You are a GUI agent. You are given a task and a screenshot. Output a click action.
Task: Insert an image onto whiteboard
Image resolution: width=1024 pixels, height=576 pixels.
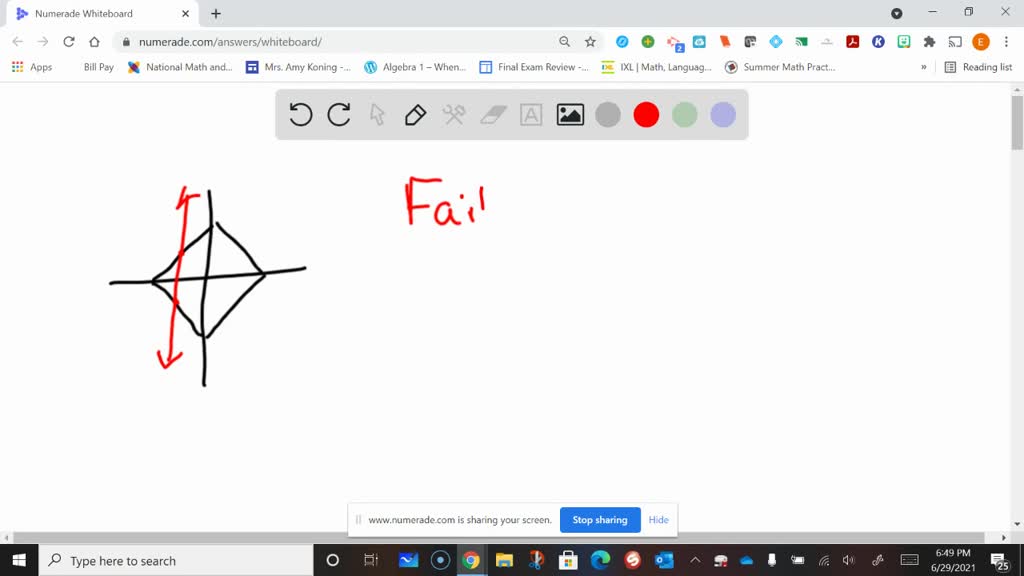tap(570, 115)
